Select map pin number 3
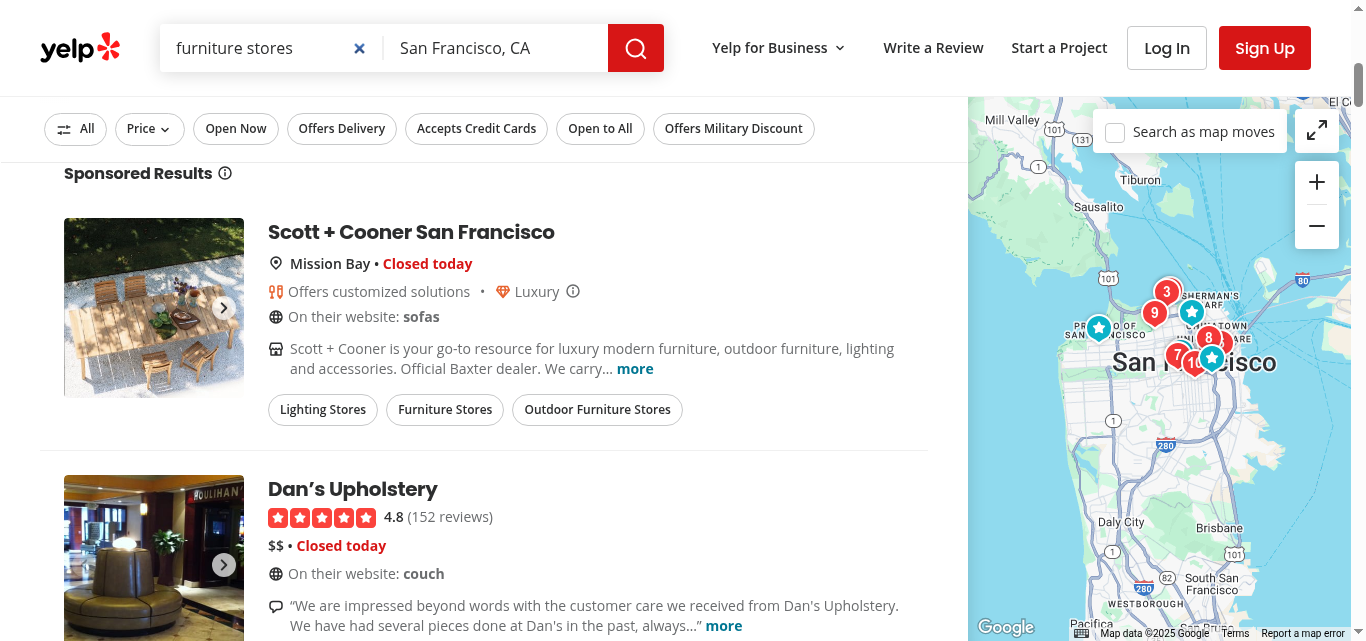1366x641 pixels. pos(1166,292)
